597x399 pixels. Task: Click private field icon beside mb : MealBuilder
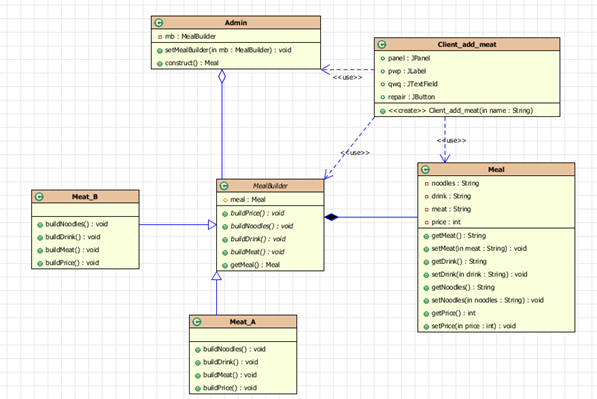pyautogui.click(x=160, y=37)
